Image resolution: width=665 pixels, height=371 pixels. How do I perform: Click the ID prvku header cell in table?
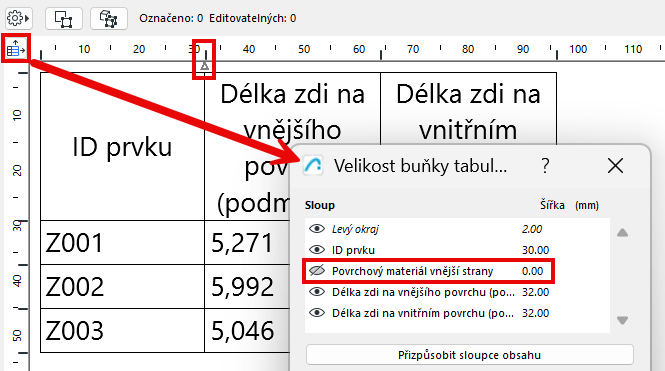(123, 147)
